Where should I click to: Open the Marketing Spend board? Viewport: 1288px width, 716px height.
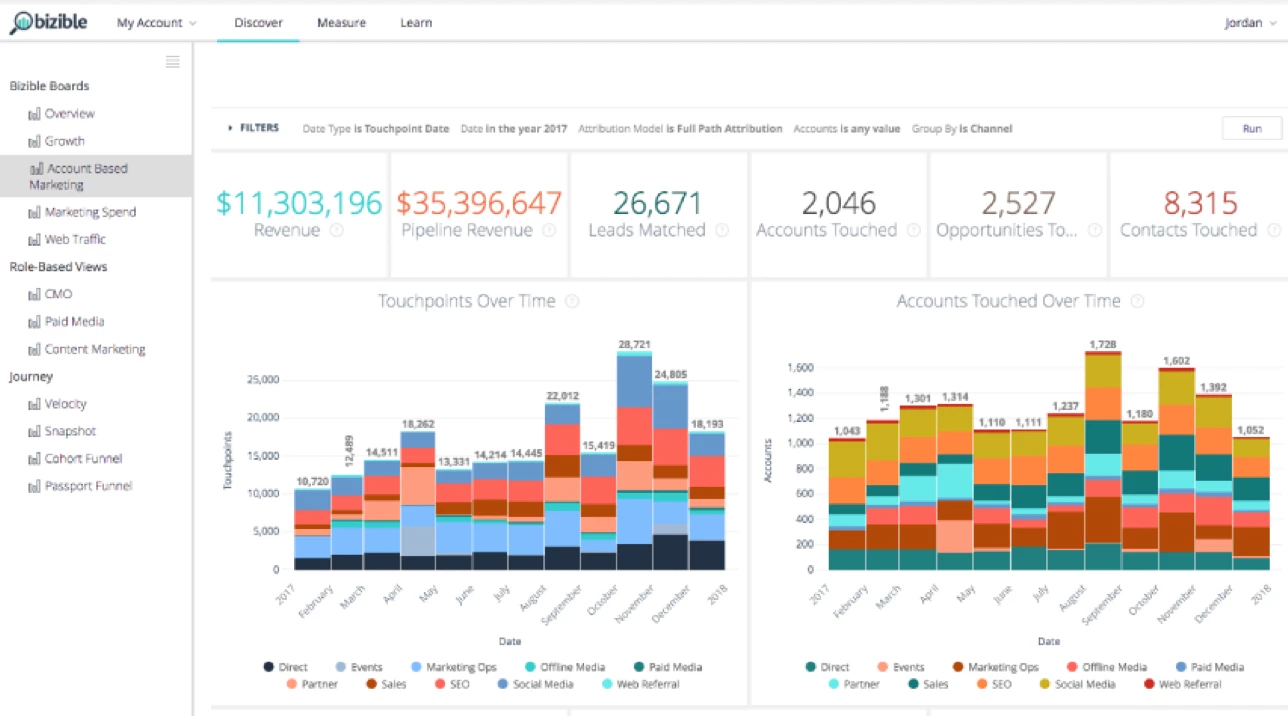click(90, 212)
